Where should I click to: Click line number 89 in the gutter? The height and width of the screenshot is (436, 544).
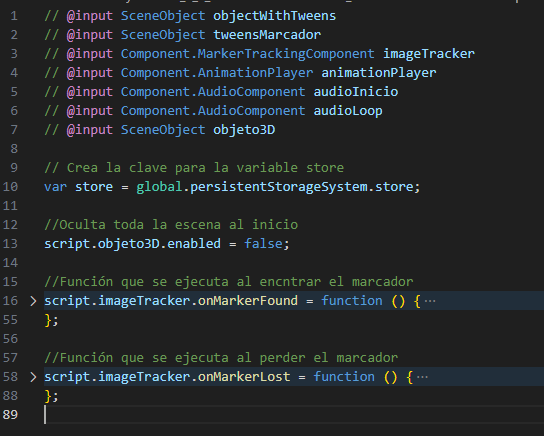pyautogui.click(x=10, y=414)
